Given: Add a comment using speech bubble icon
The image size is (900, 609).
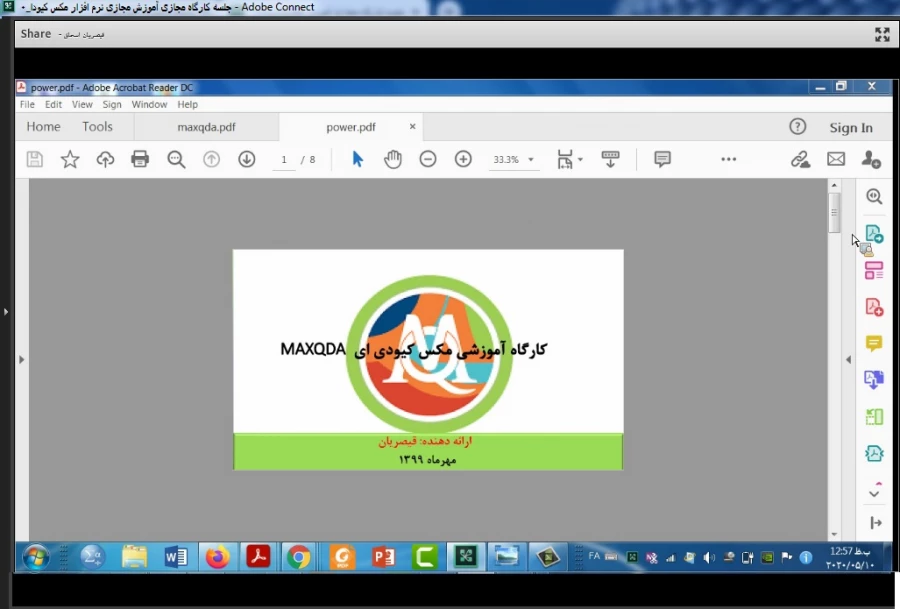Looking at the screenshot, I should pyautogui.click(x=662, y=159).
